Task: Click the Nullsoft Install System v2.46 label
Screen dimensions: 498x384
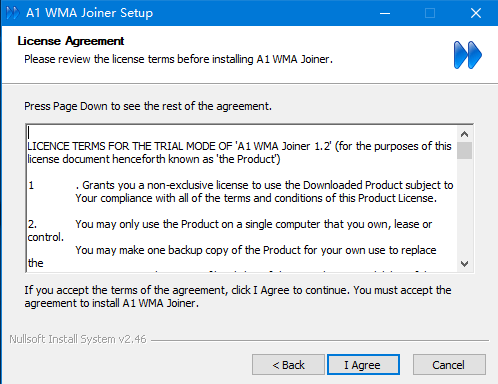Action: (78, 339)
